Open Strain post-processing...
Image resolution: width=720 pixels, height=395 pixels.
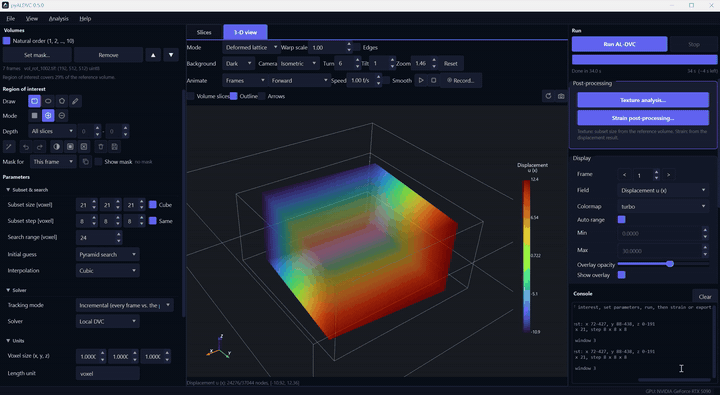tap(643, 118)
